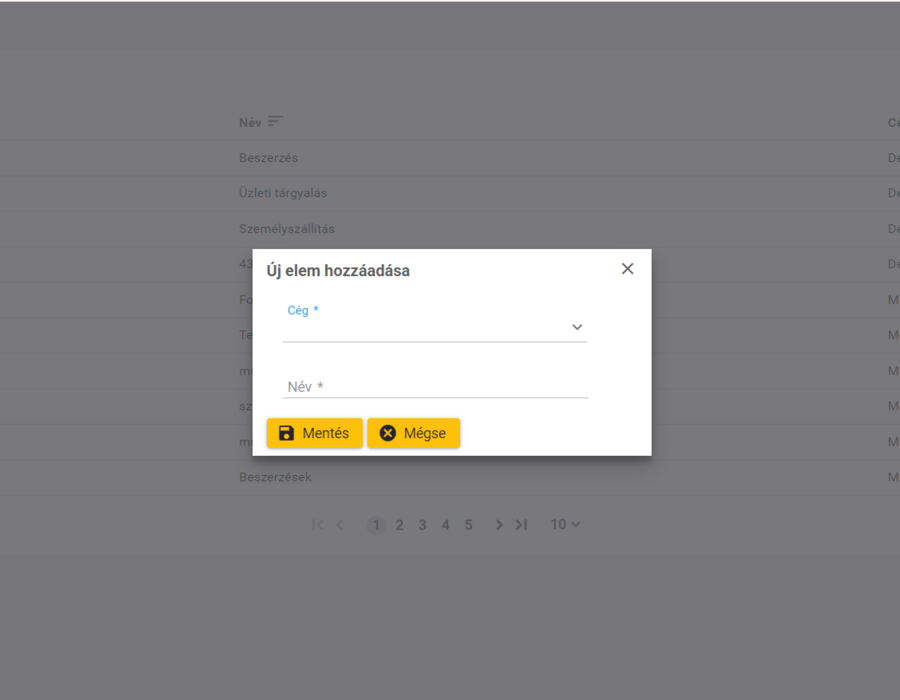This screenshot has height=700, width=900.
Task: Open rows-per-page dropdown showing 10
Action: [565, 524]
